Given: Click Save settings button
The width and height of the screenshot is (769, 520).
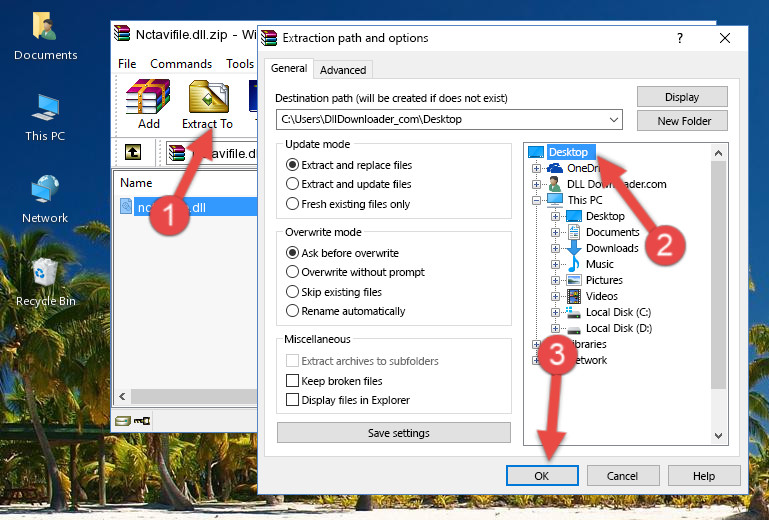Looking at the screenshot, I should pyautogui.click(x=393, y=433).
